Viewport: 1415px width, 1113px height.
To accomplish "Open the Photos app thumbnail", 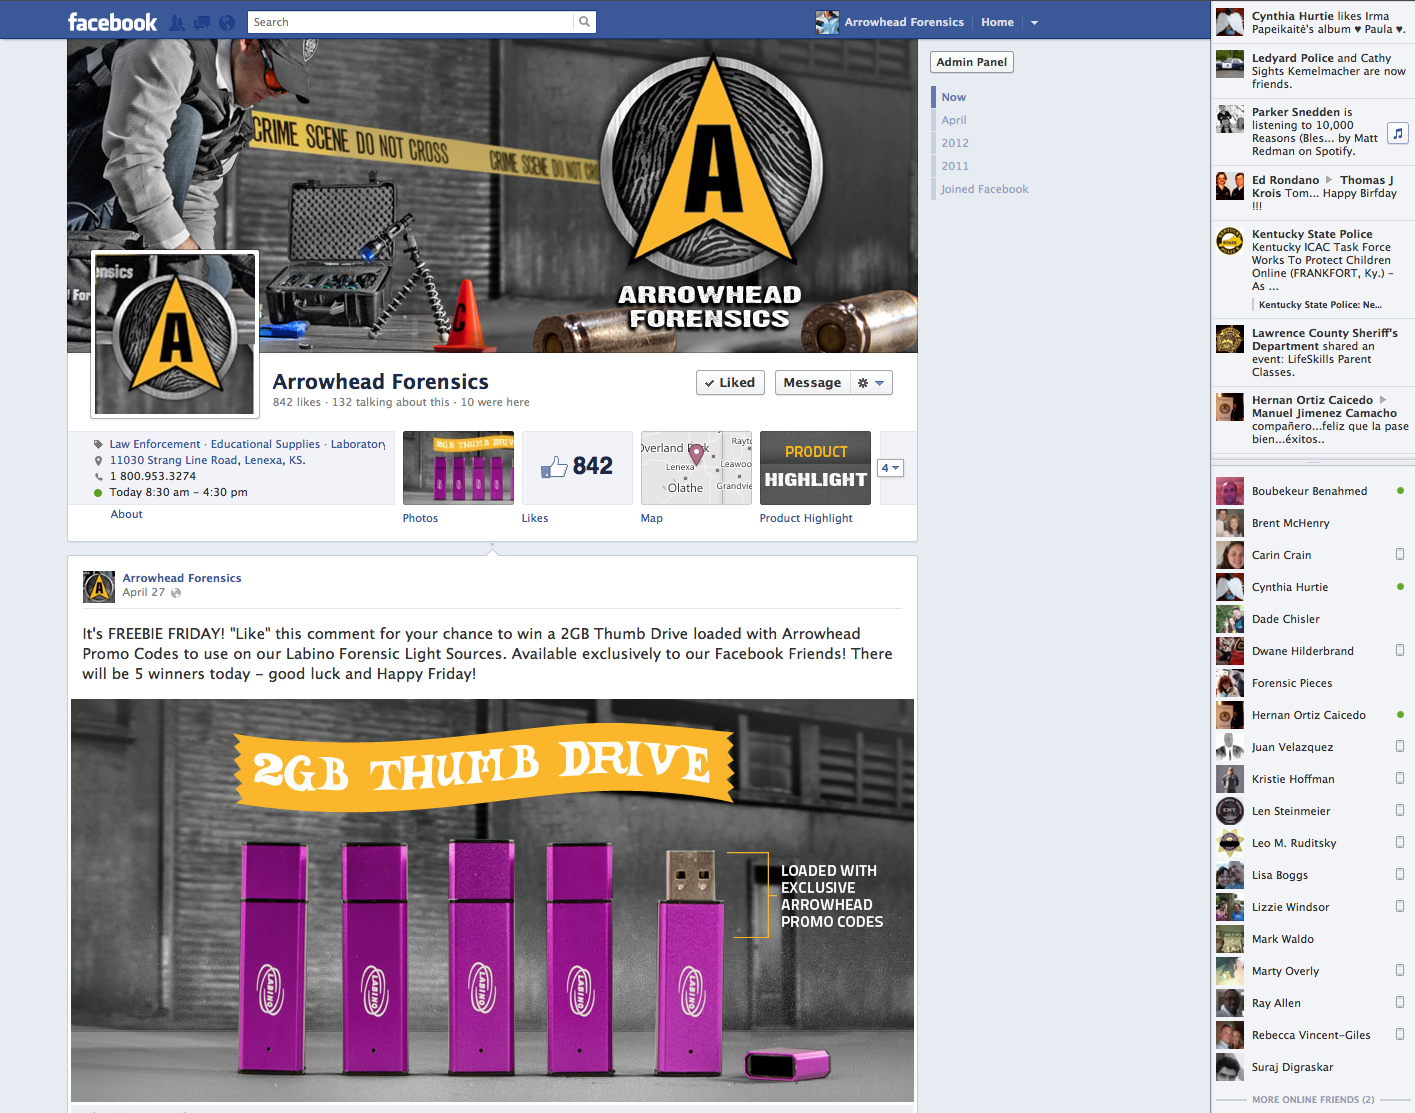I will point(458,468).
